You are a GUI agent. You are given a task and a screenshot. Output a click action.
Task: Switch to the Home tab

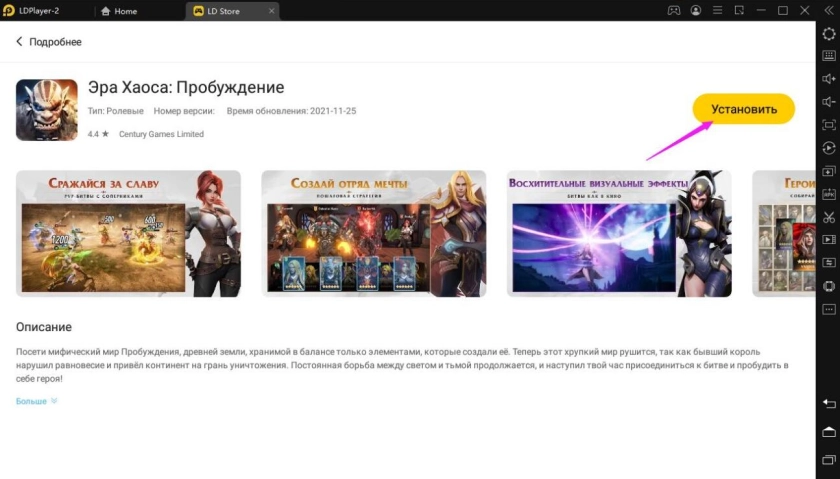[119, 11]
